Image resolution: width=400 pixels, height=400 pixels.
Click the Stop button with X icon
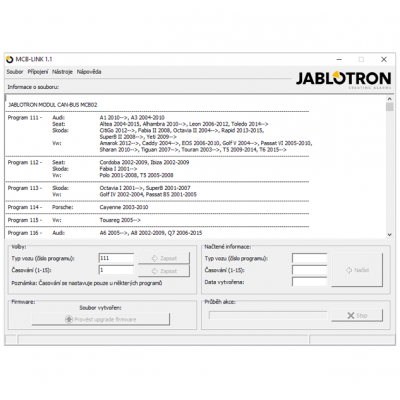coord(357,315)
